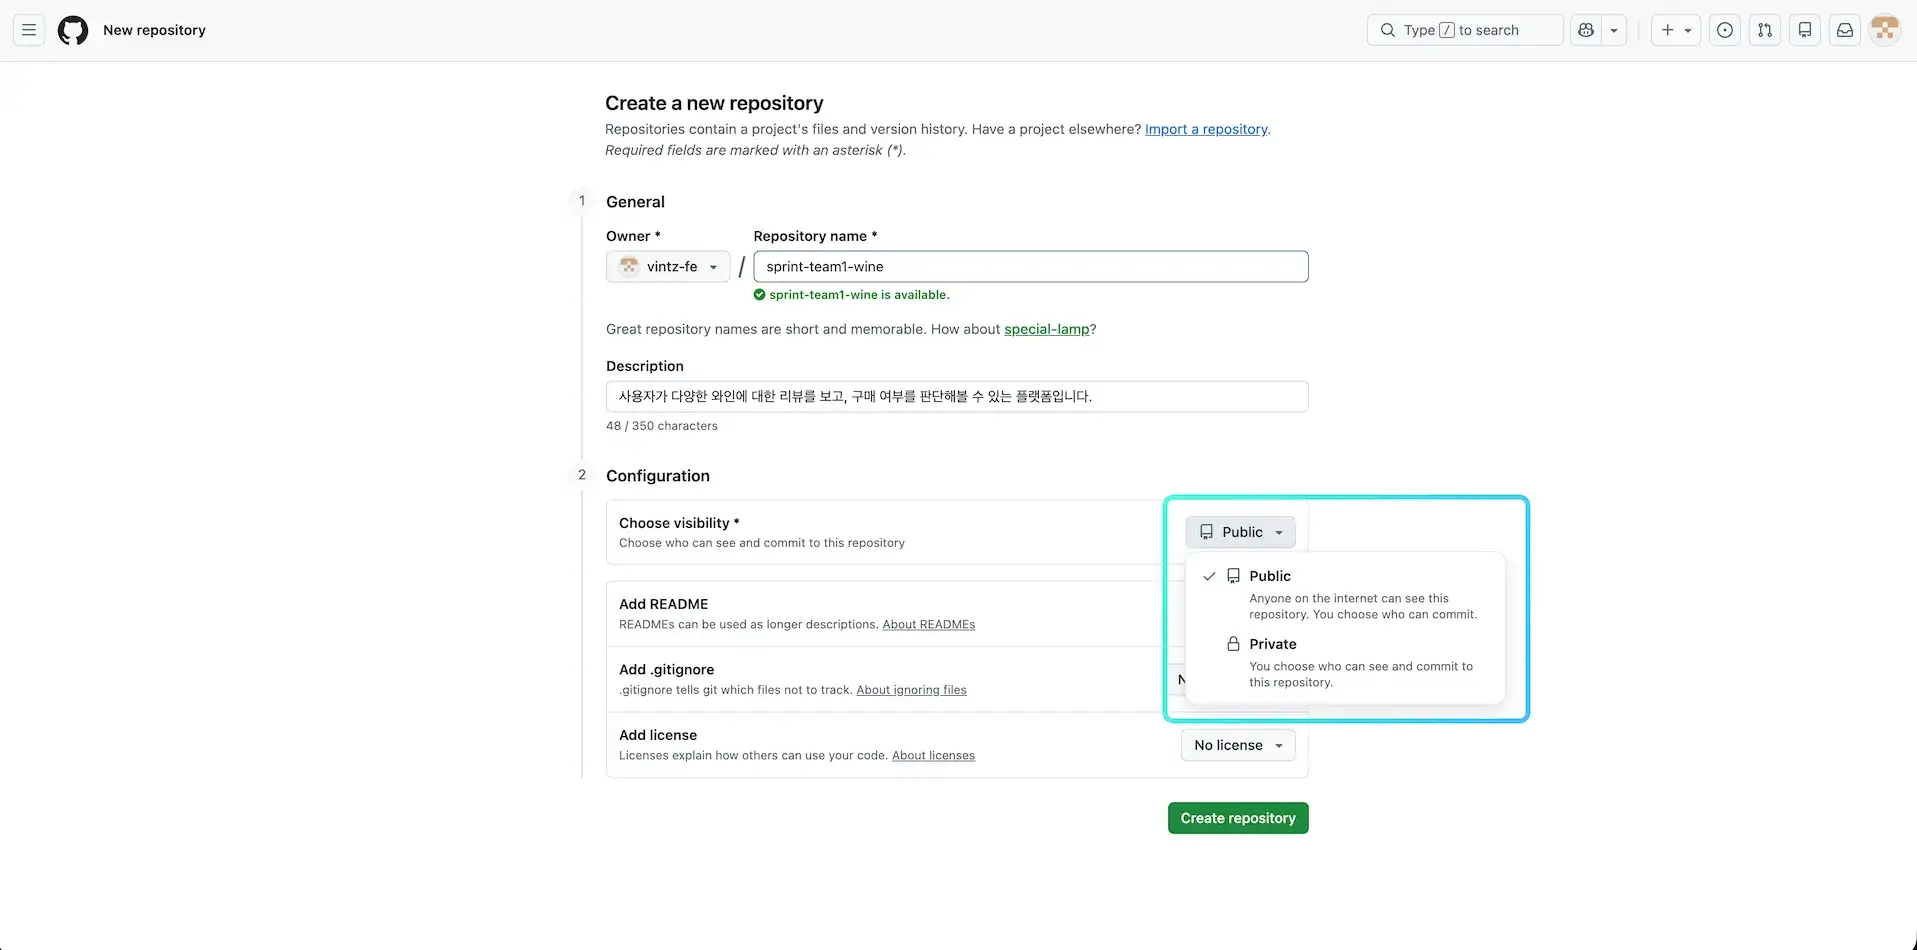Open Copilot chat icon
Screen dimensions: 1917x950
(1586, 30)
